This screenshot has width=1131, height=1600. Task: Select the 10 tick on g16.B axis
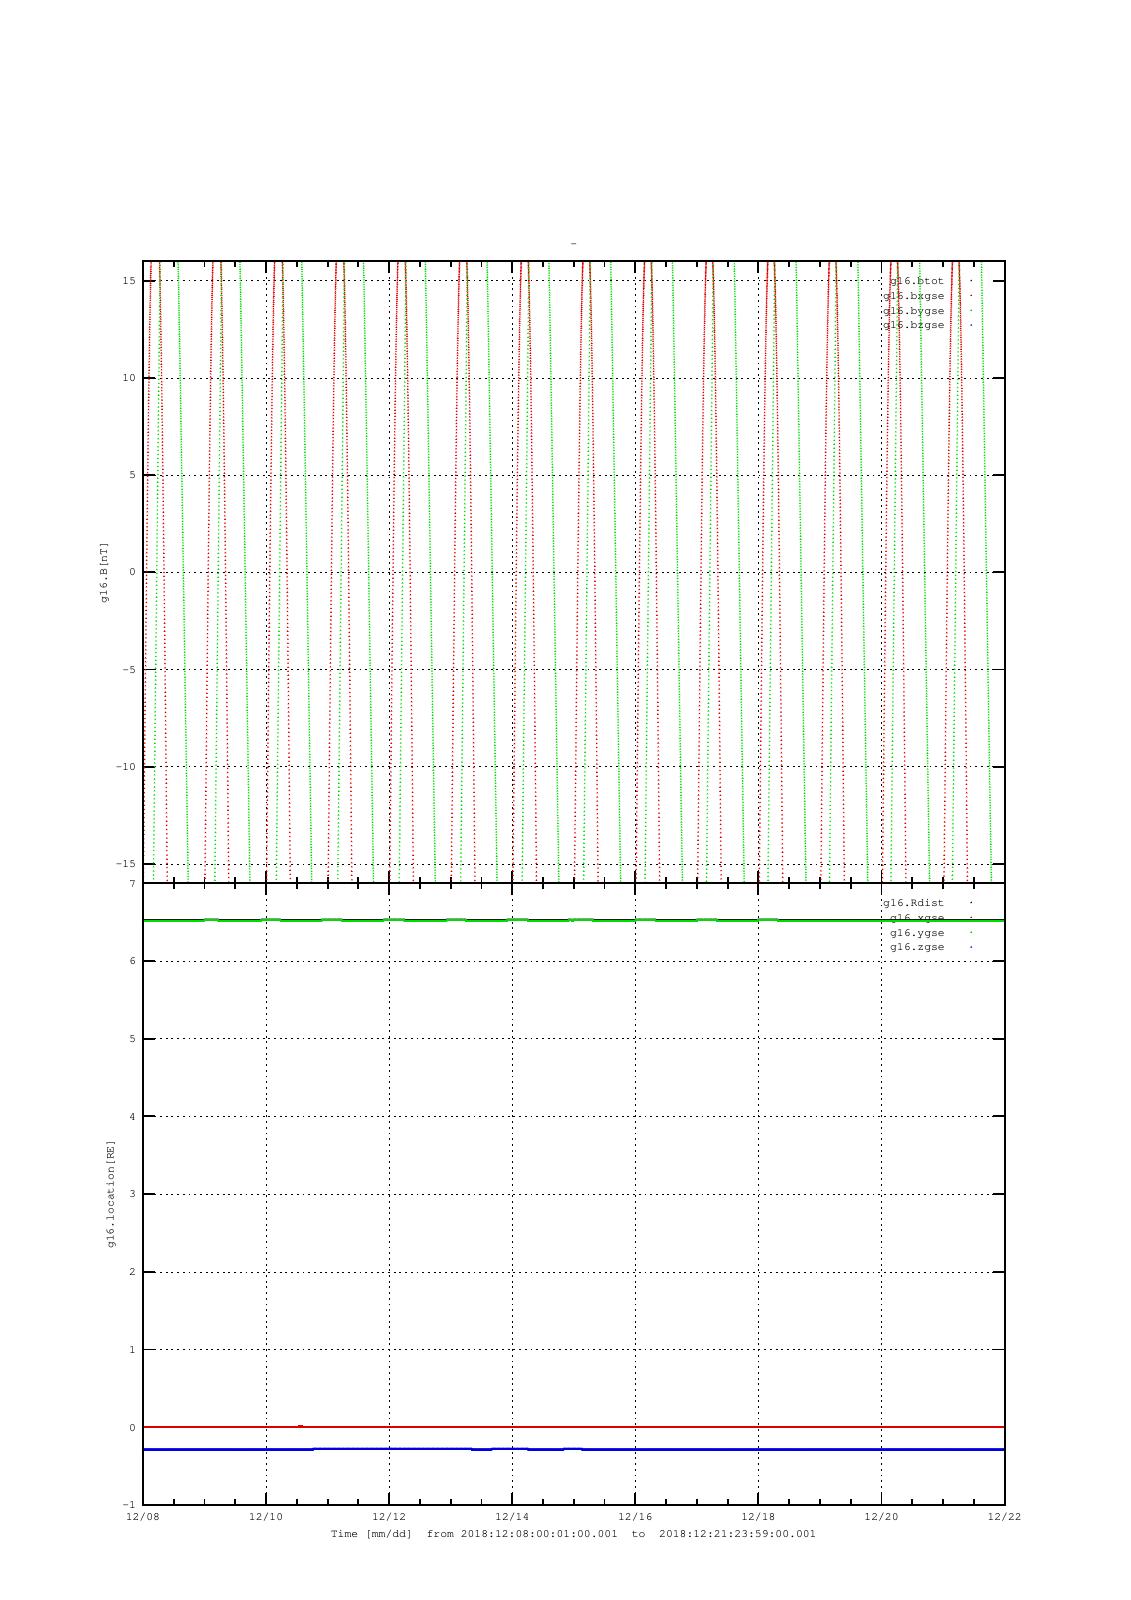pos(127,378)
